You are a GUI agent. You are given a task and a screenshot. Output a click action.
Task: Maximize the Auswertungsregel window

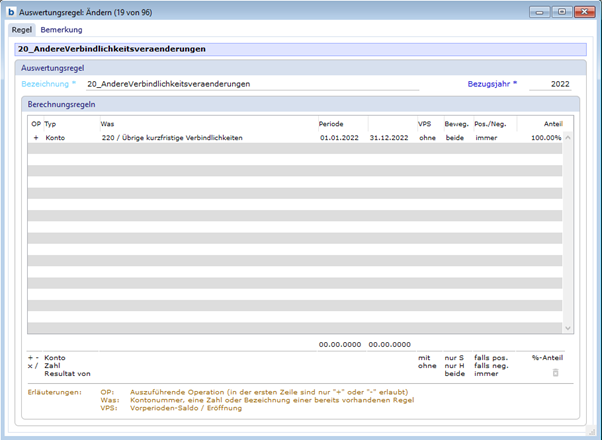[561, 12]
